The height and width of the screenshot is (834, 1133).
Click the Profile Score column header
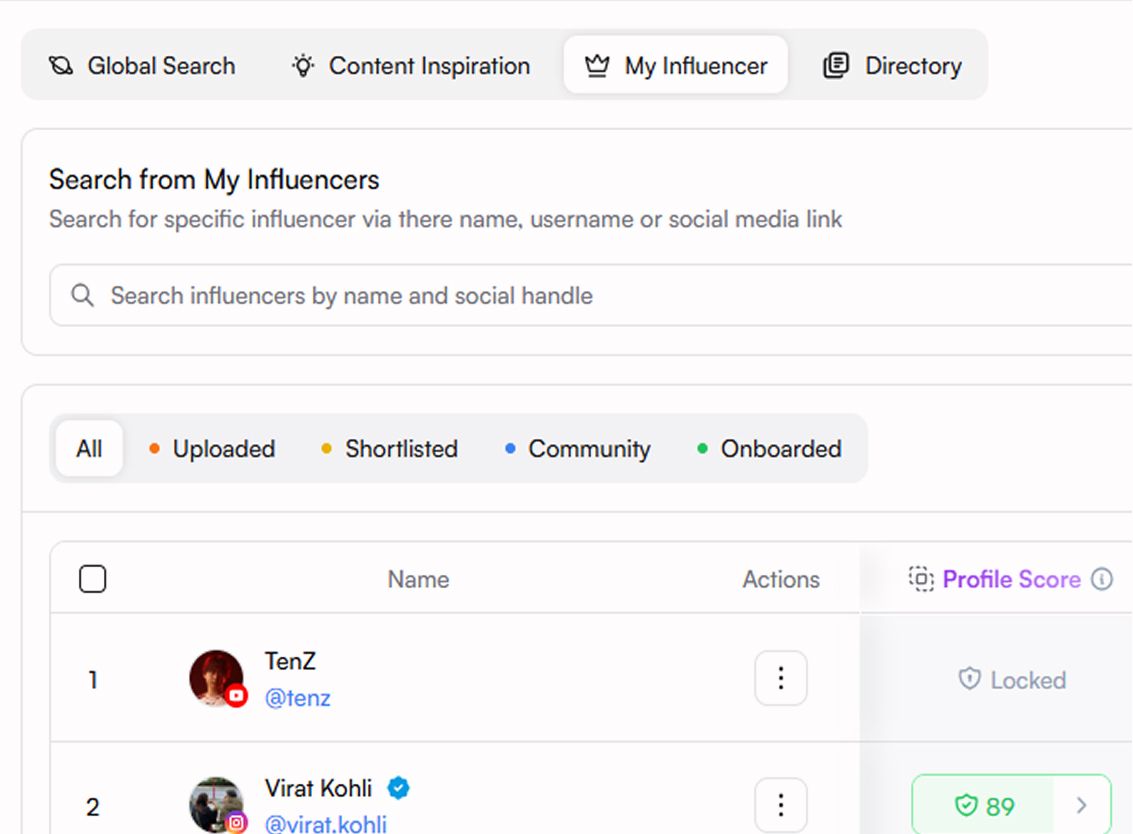pyautogui.click(x=1012, y=579)
